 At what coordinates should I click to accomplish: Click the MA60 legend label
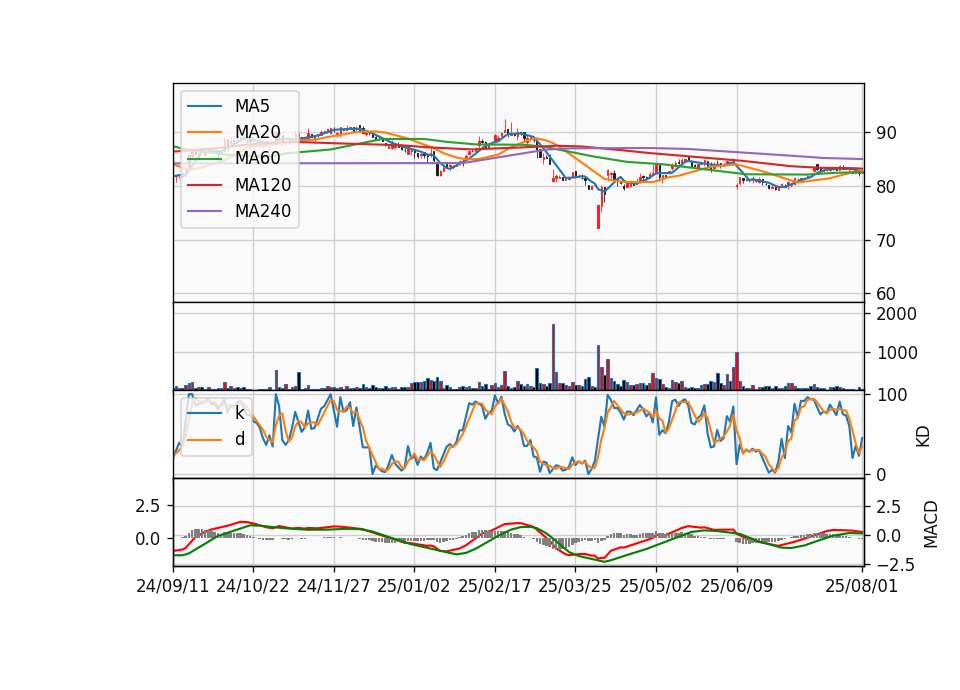(x=257, y=158)
